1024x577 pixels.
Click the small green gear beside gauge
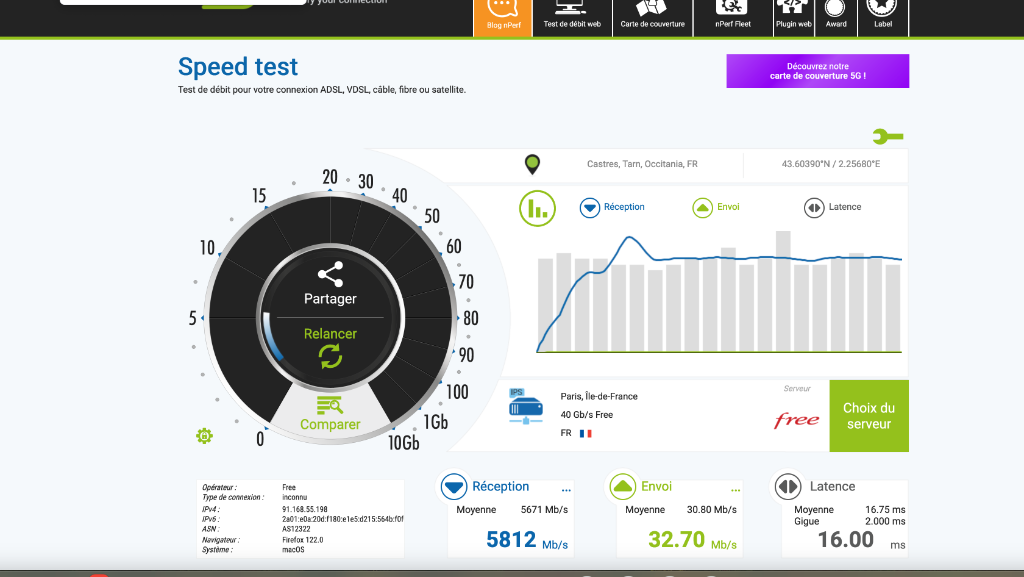pos(204,435)
